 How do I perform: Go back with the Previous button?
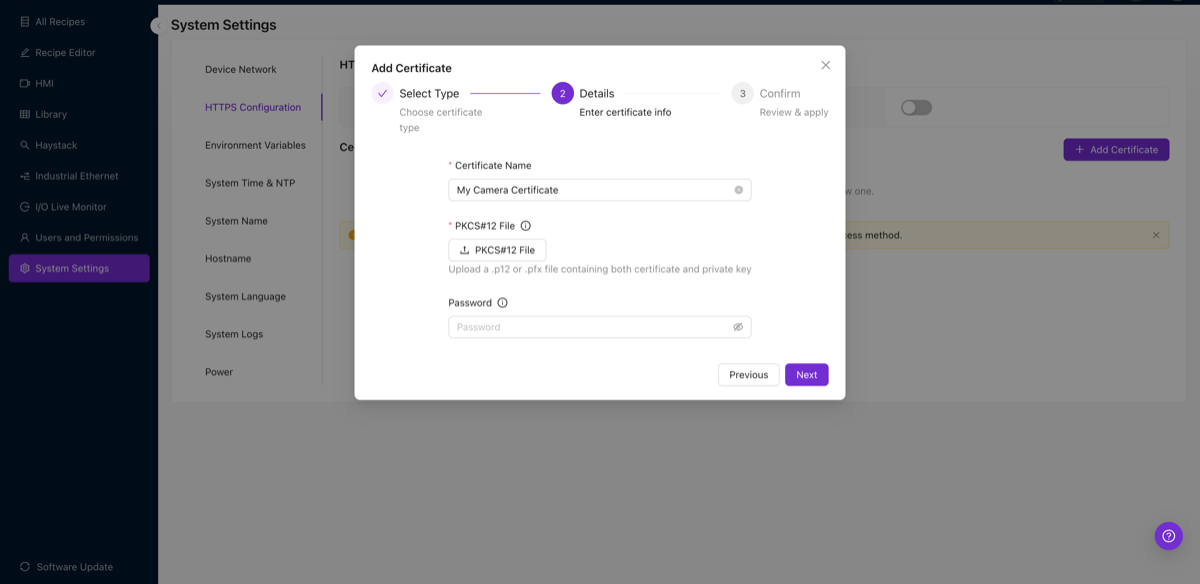tap(748, 374)
